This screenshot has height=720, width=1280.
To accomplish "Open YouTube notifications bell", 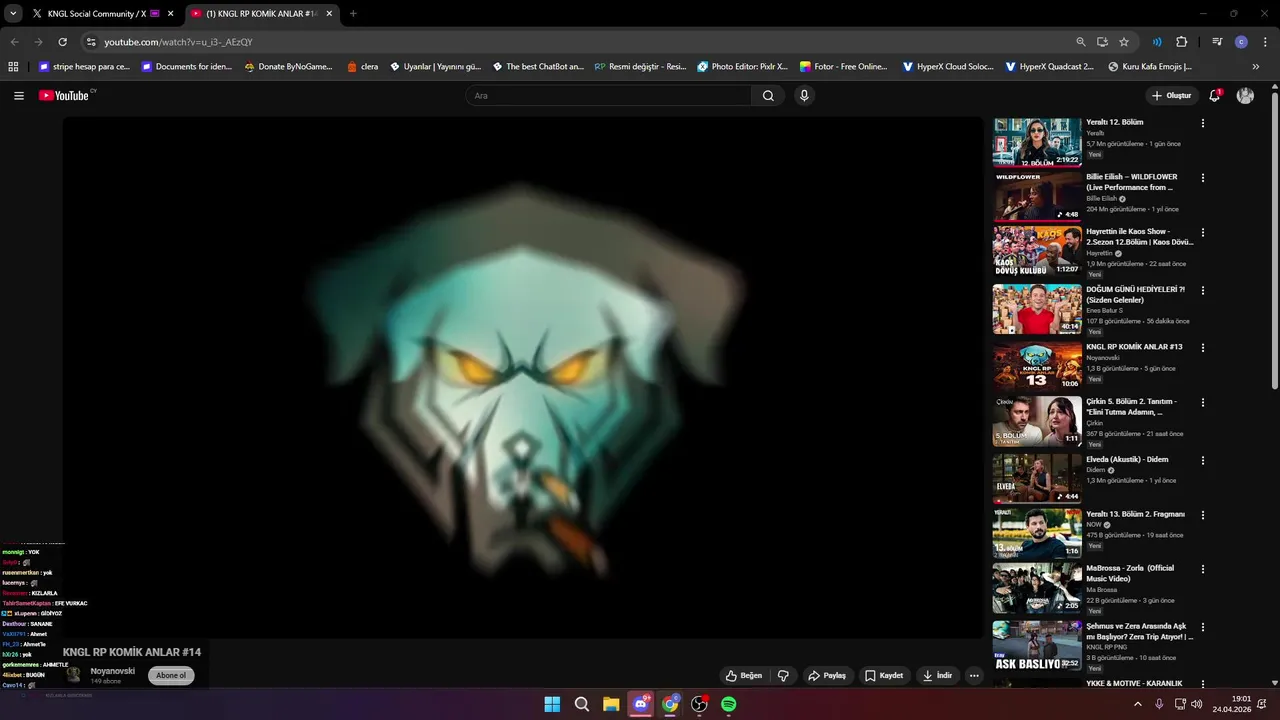I will [1215, 96].
